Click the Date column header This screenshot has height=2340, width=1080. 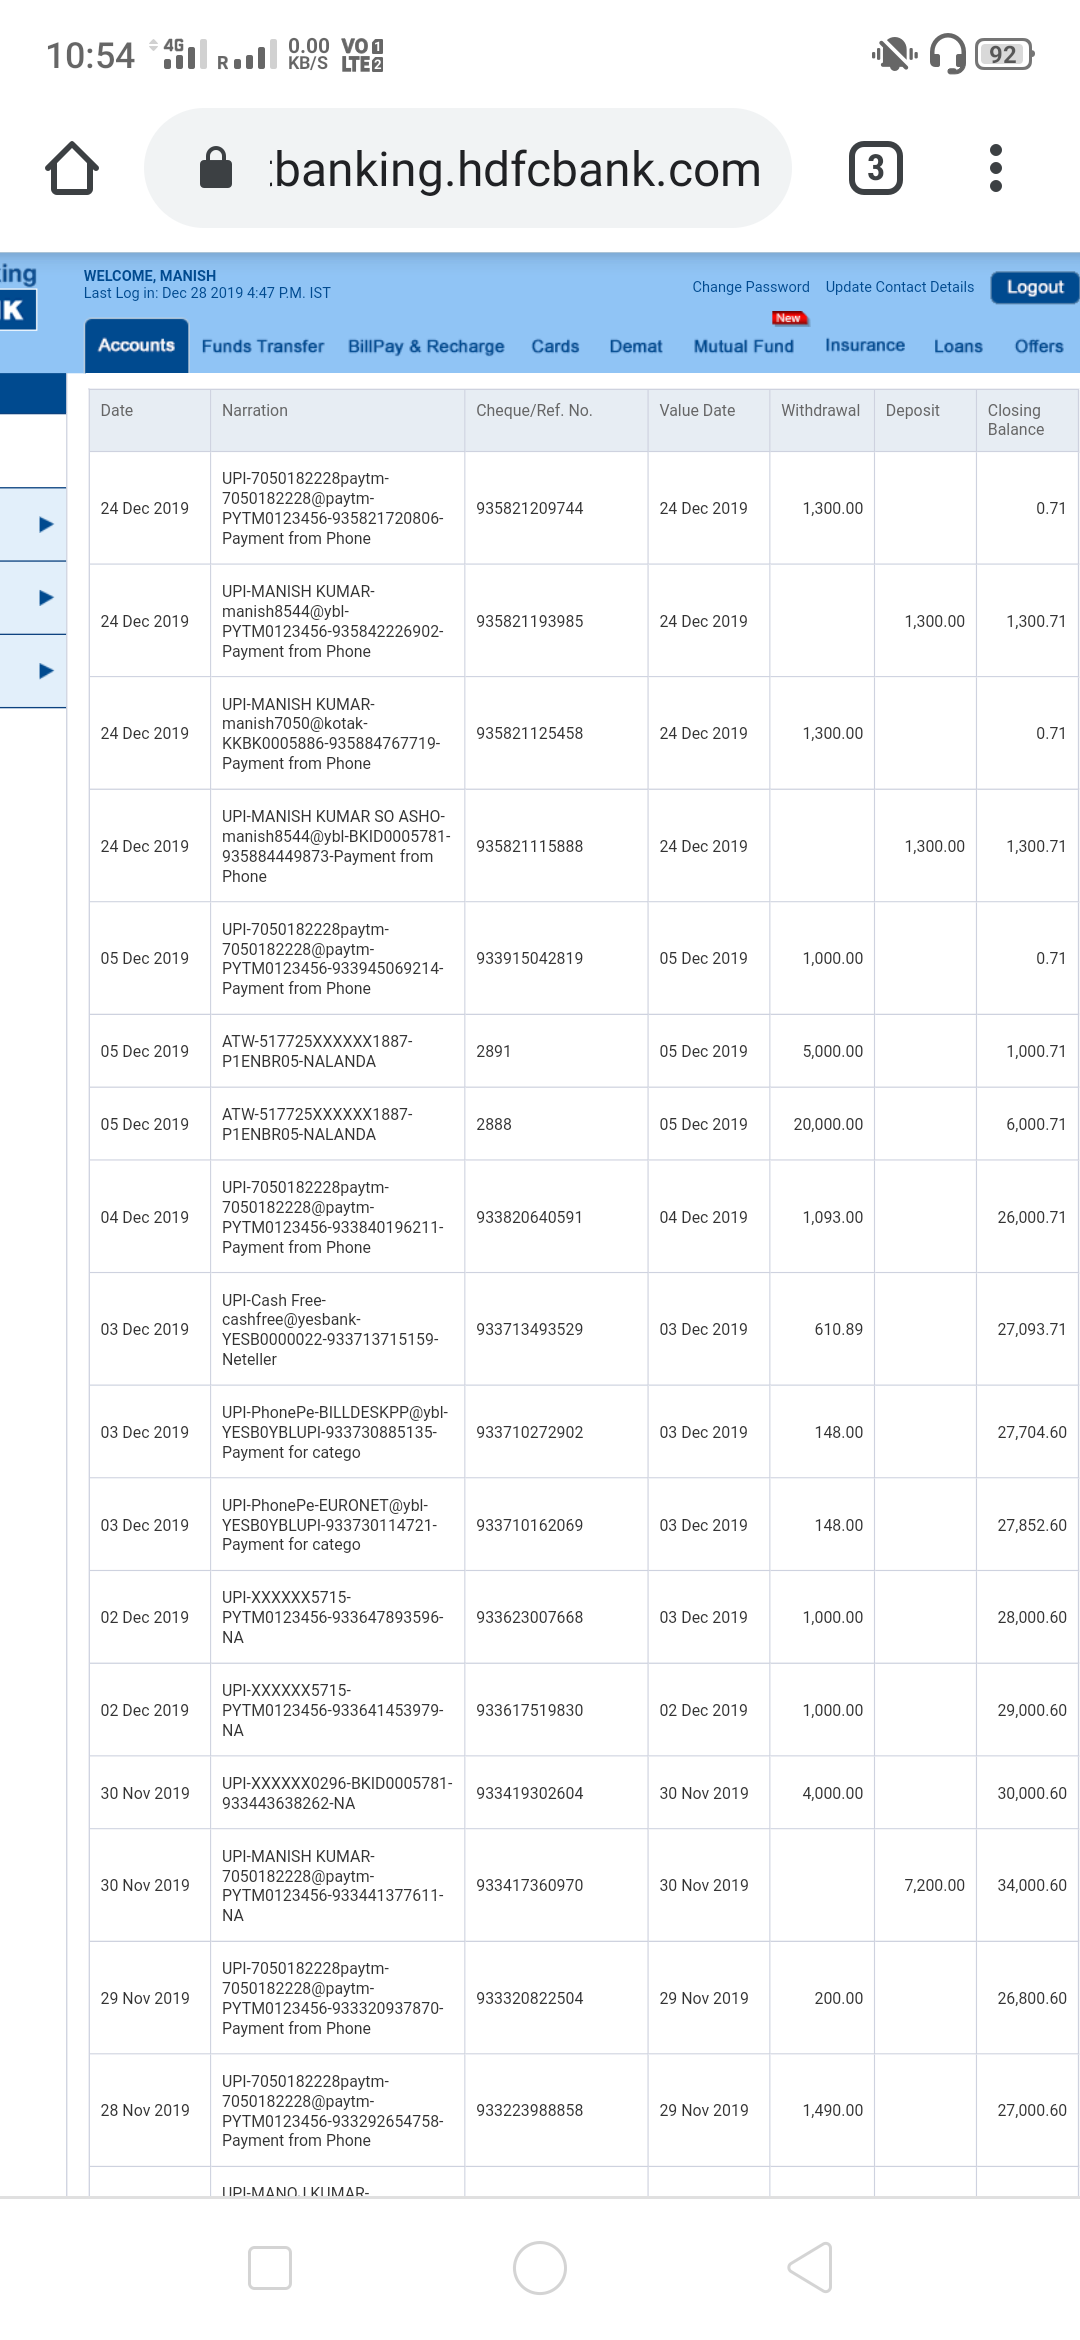[x=150, y=420]
